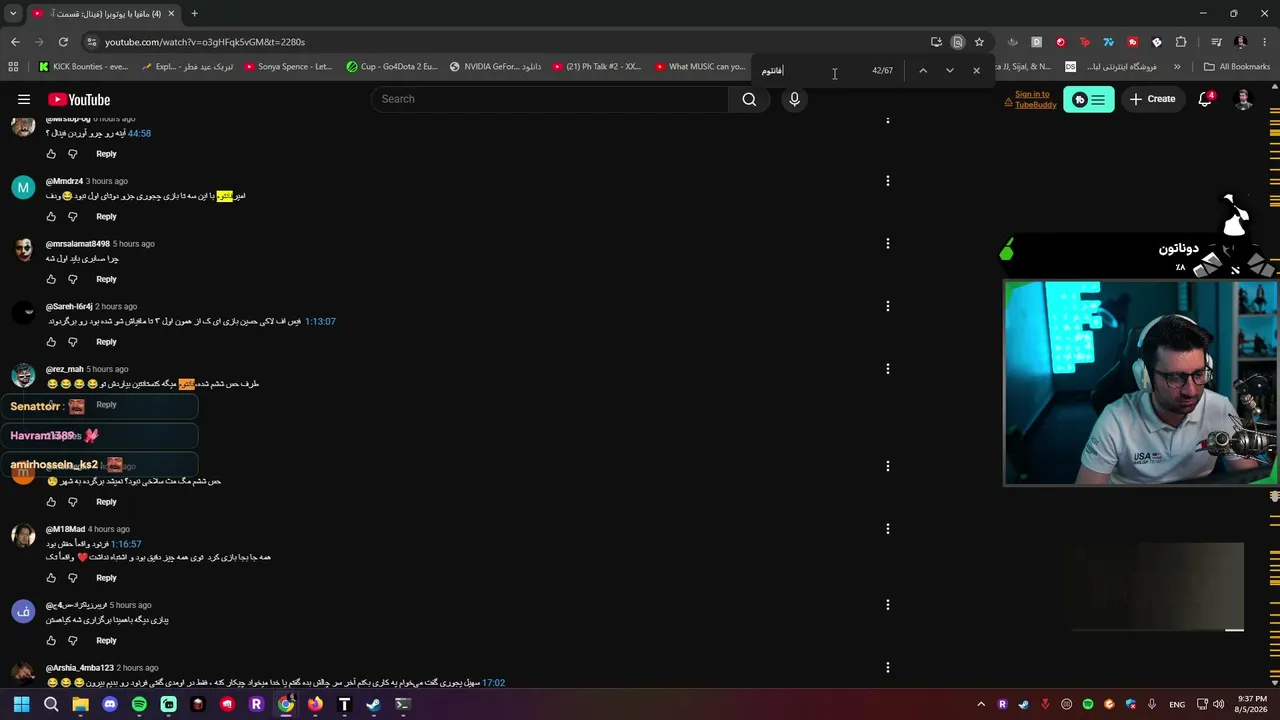Image resolution: width=1280 pixels, height=720 pixels.
Task: Go to previous find-in-page match
Action: [923, 71]
